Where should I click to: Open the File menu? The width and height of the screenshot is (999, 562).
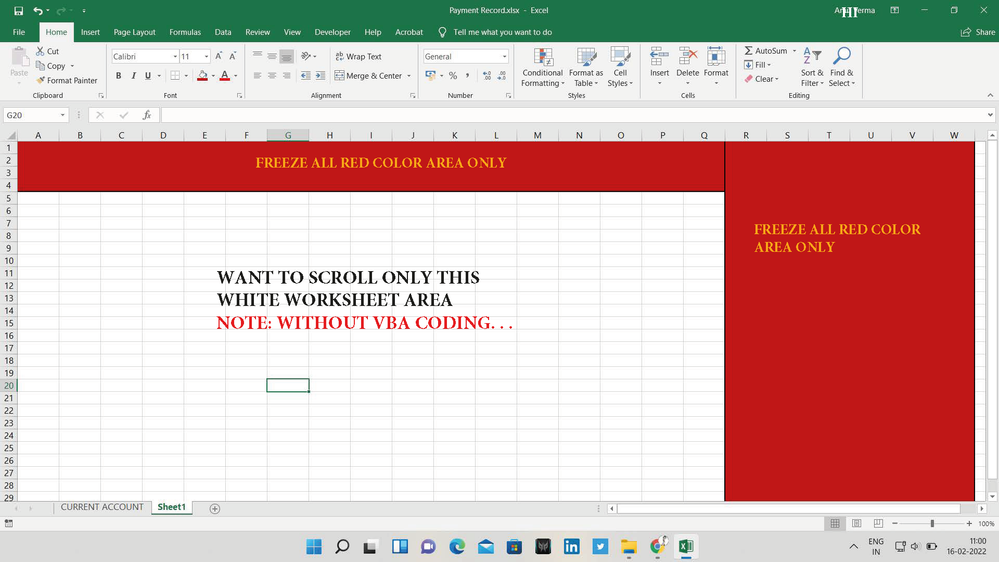pyautogui.click(x=19, y=32)
